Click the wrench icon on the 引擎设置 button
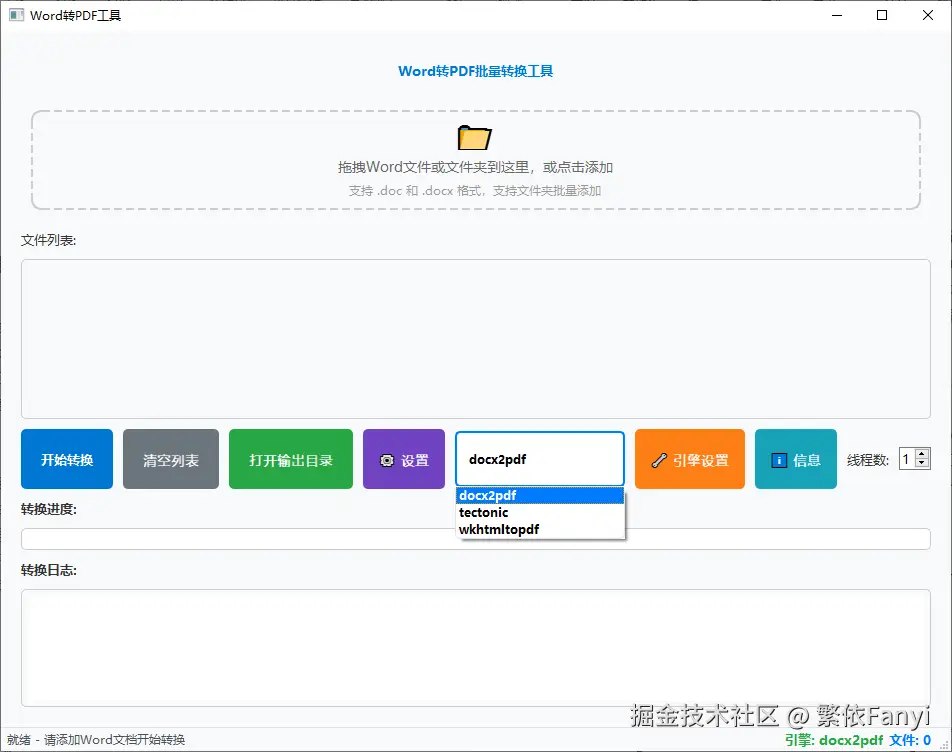This screenshot has width=952, height=752. (x=659, y=459)
